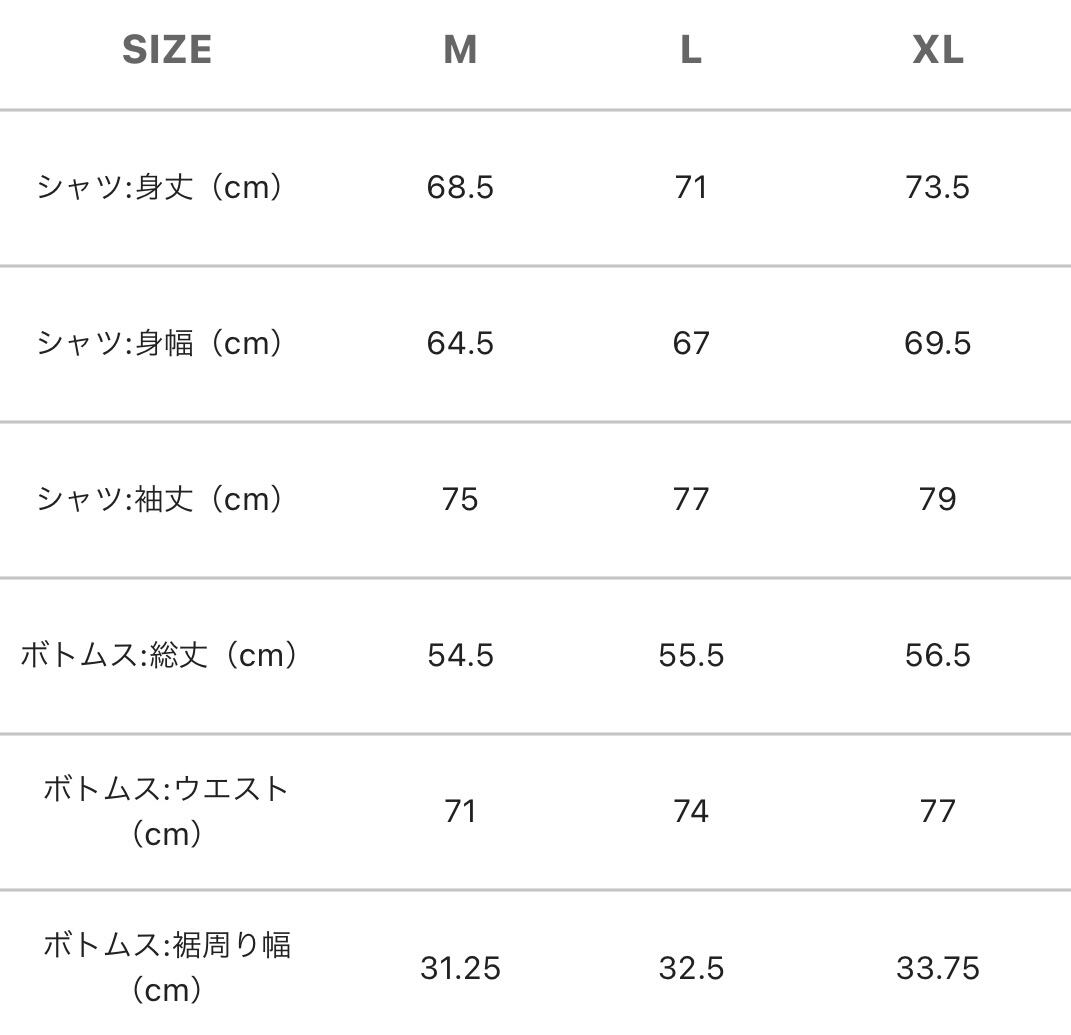This screenshot has width=1071, height=1035.
Task: Select the M size column header
Action: (460, 50)
